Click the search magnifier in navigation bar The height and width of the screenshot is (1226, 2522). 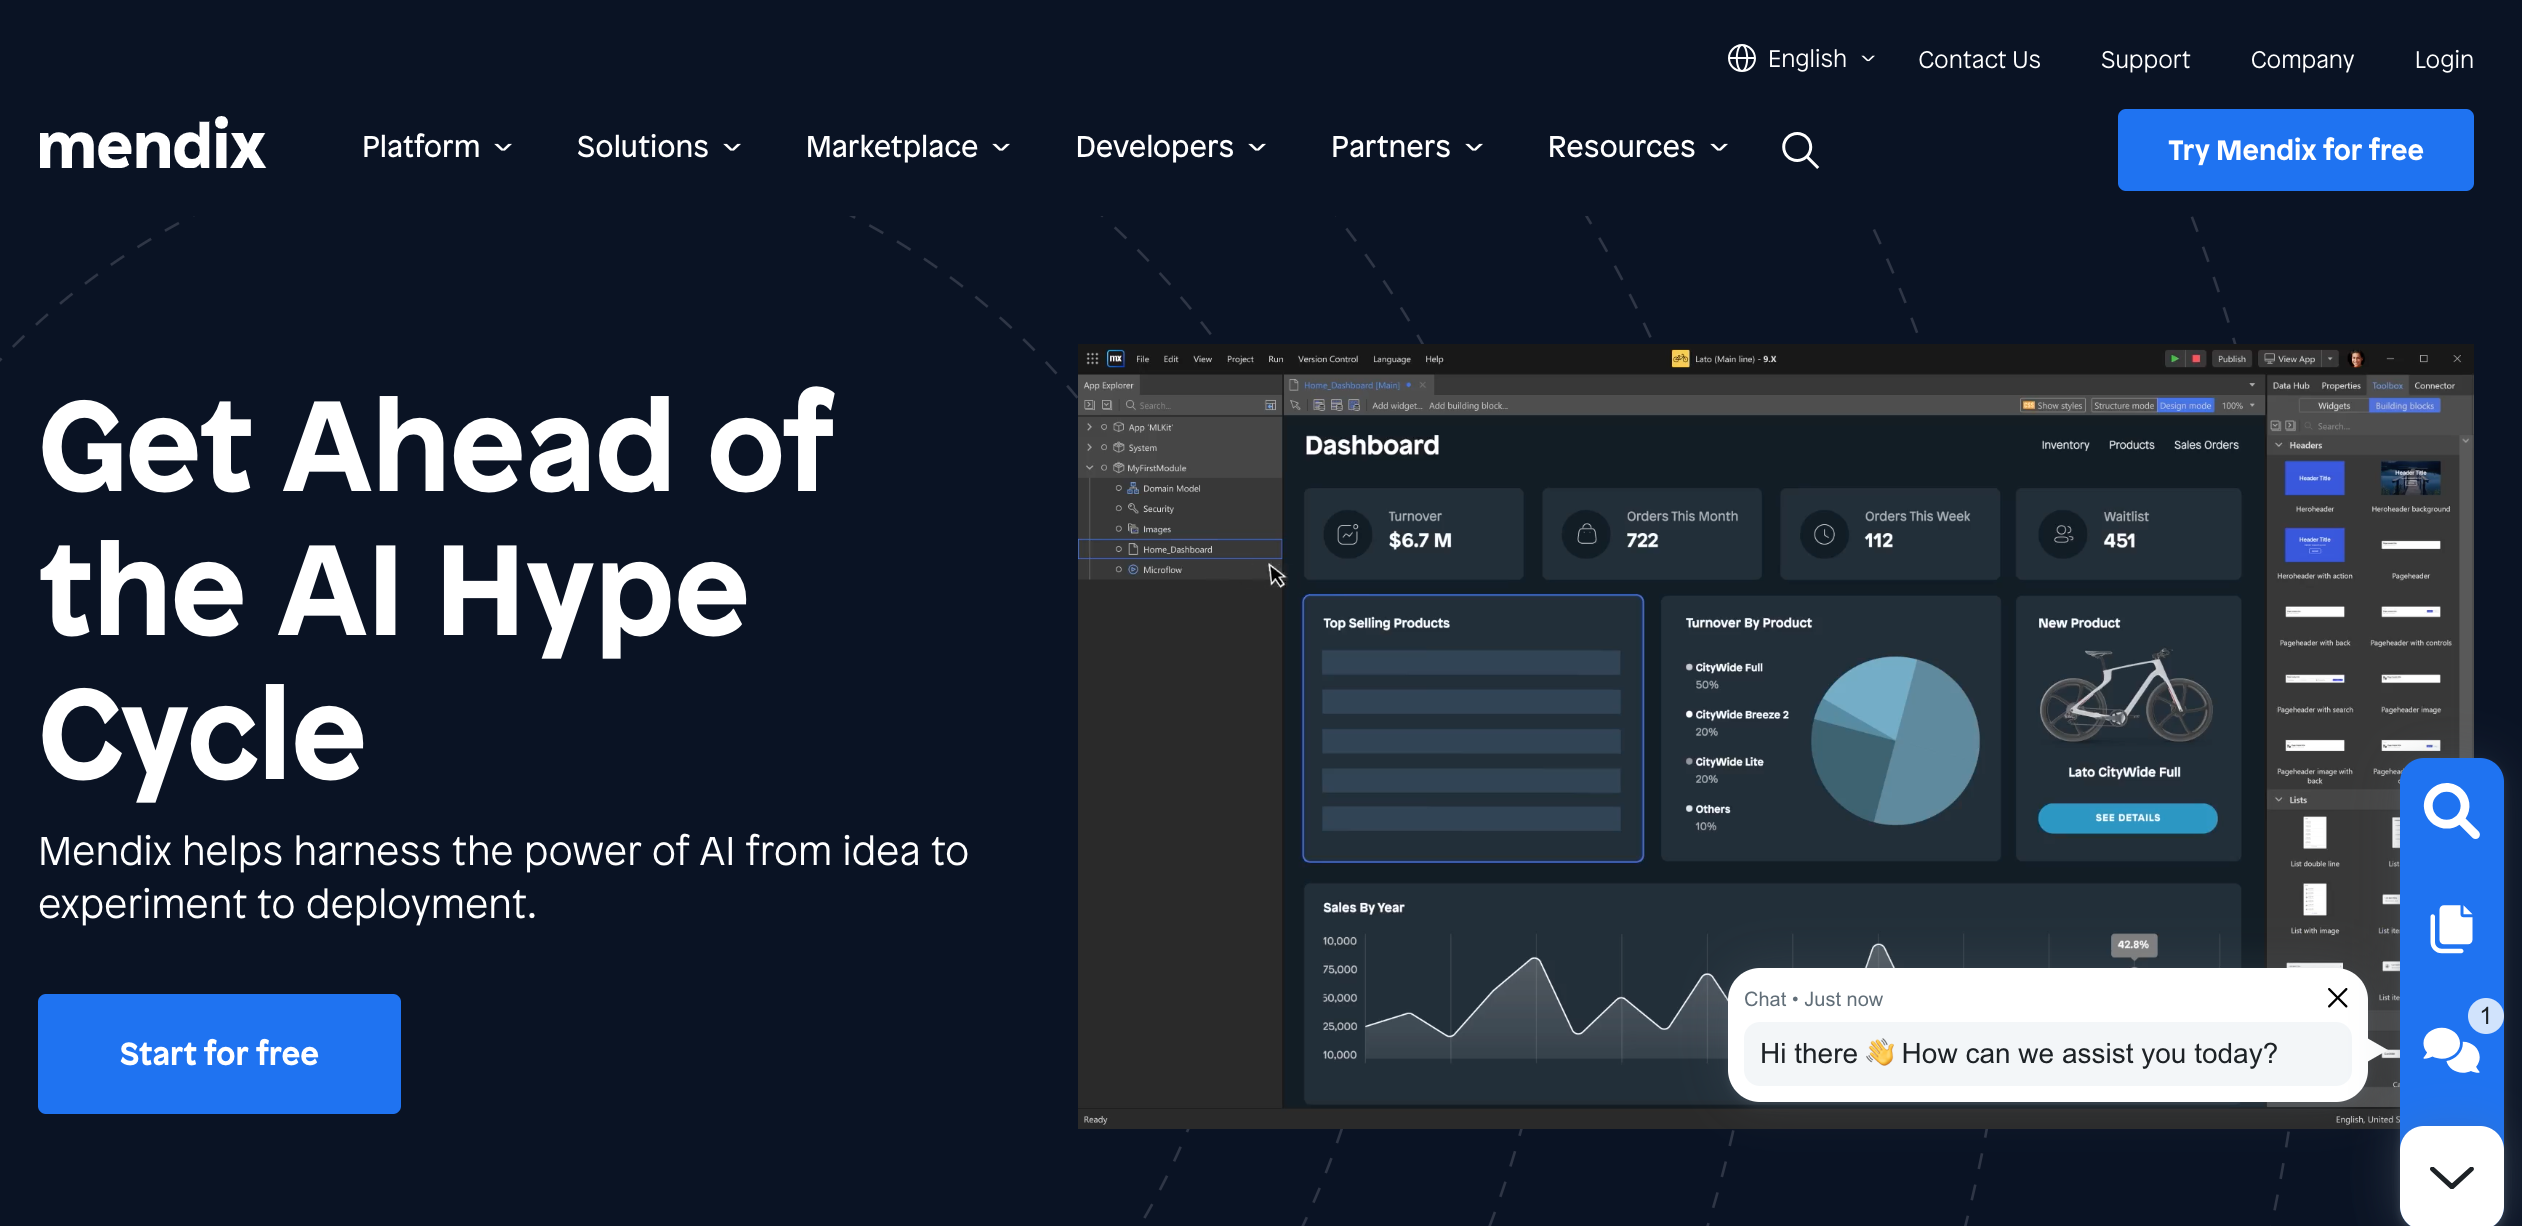point(1799,150)
